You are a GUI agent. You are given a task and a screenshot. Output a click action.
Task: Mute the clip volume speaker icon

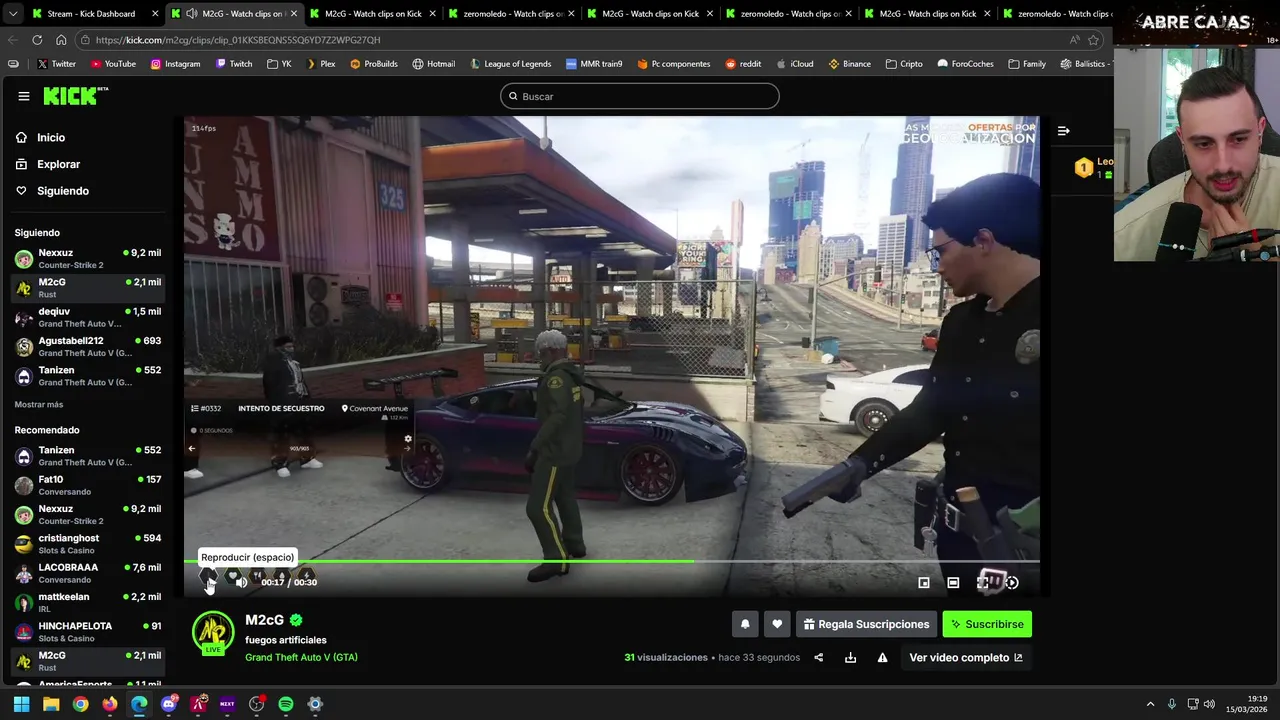[x=241, y=582]
